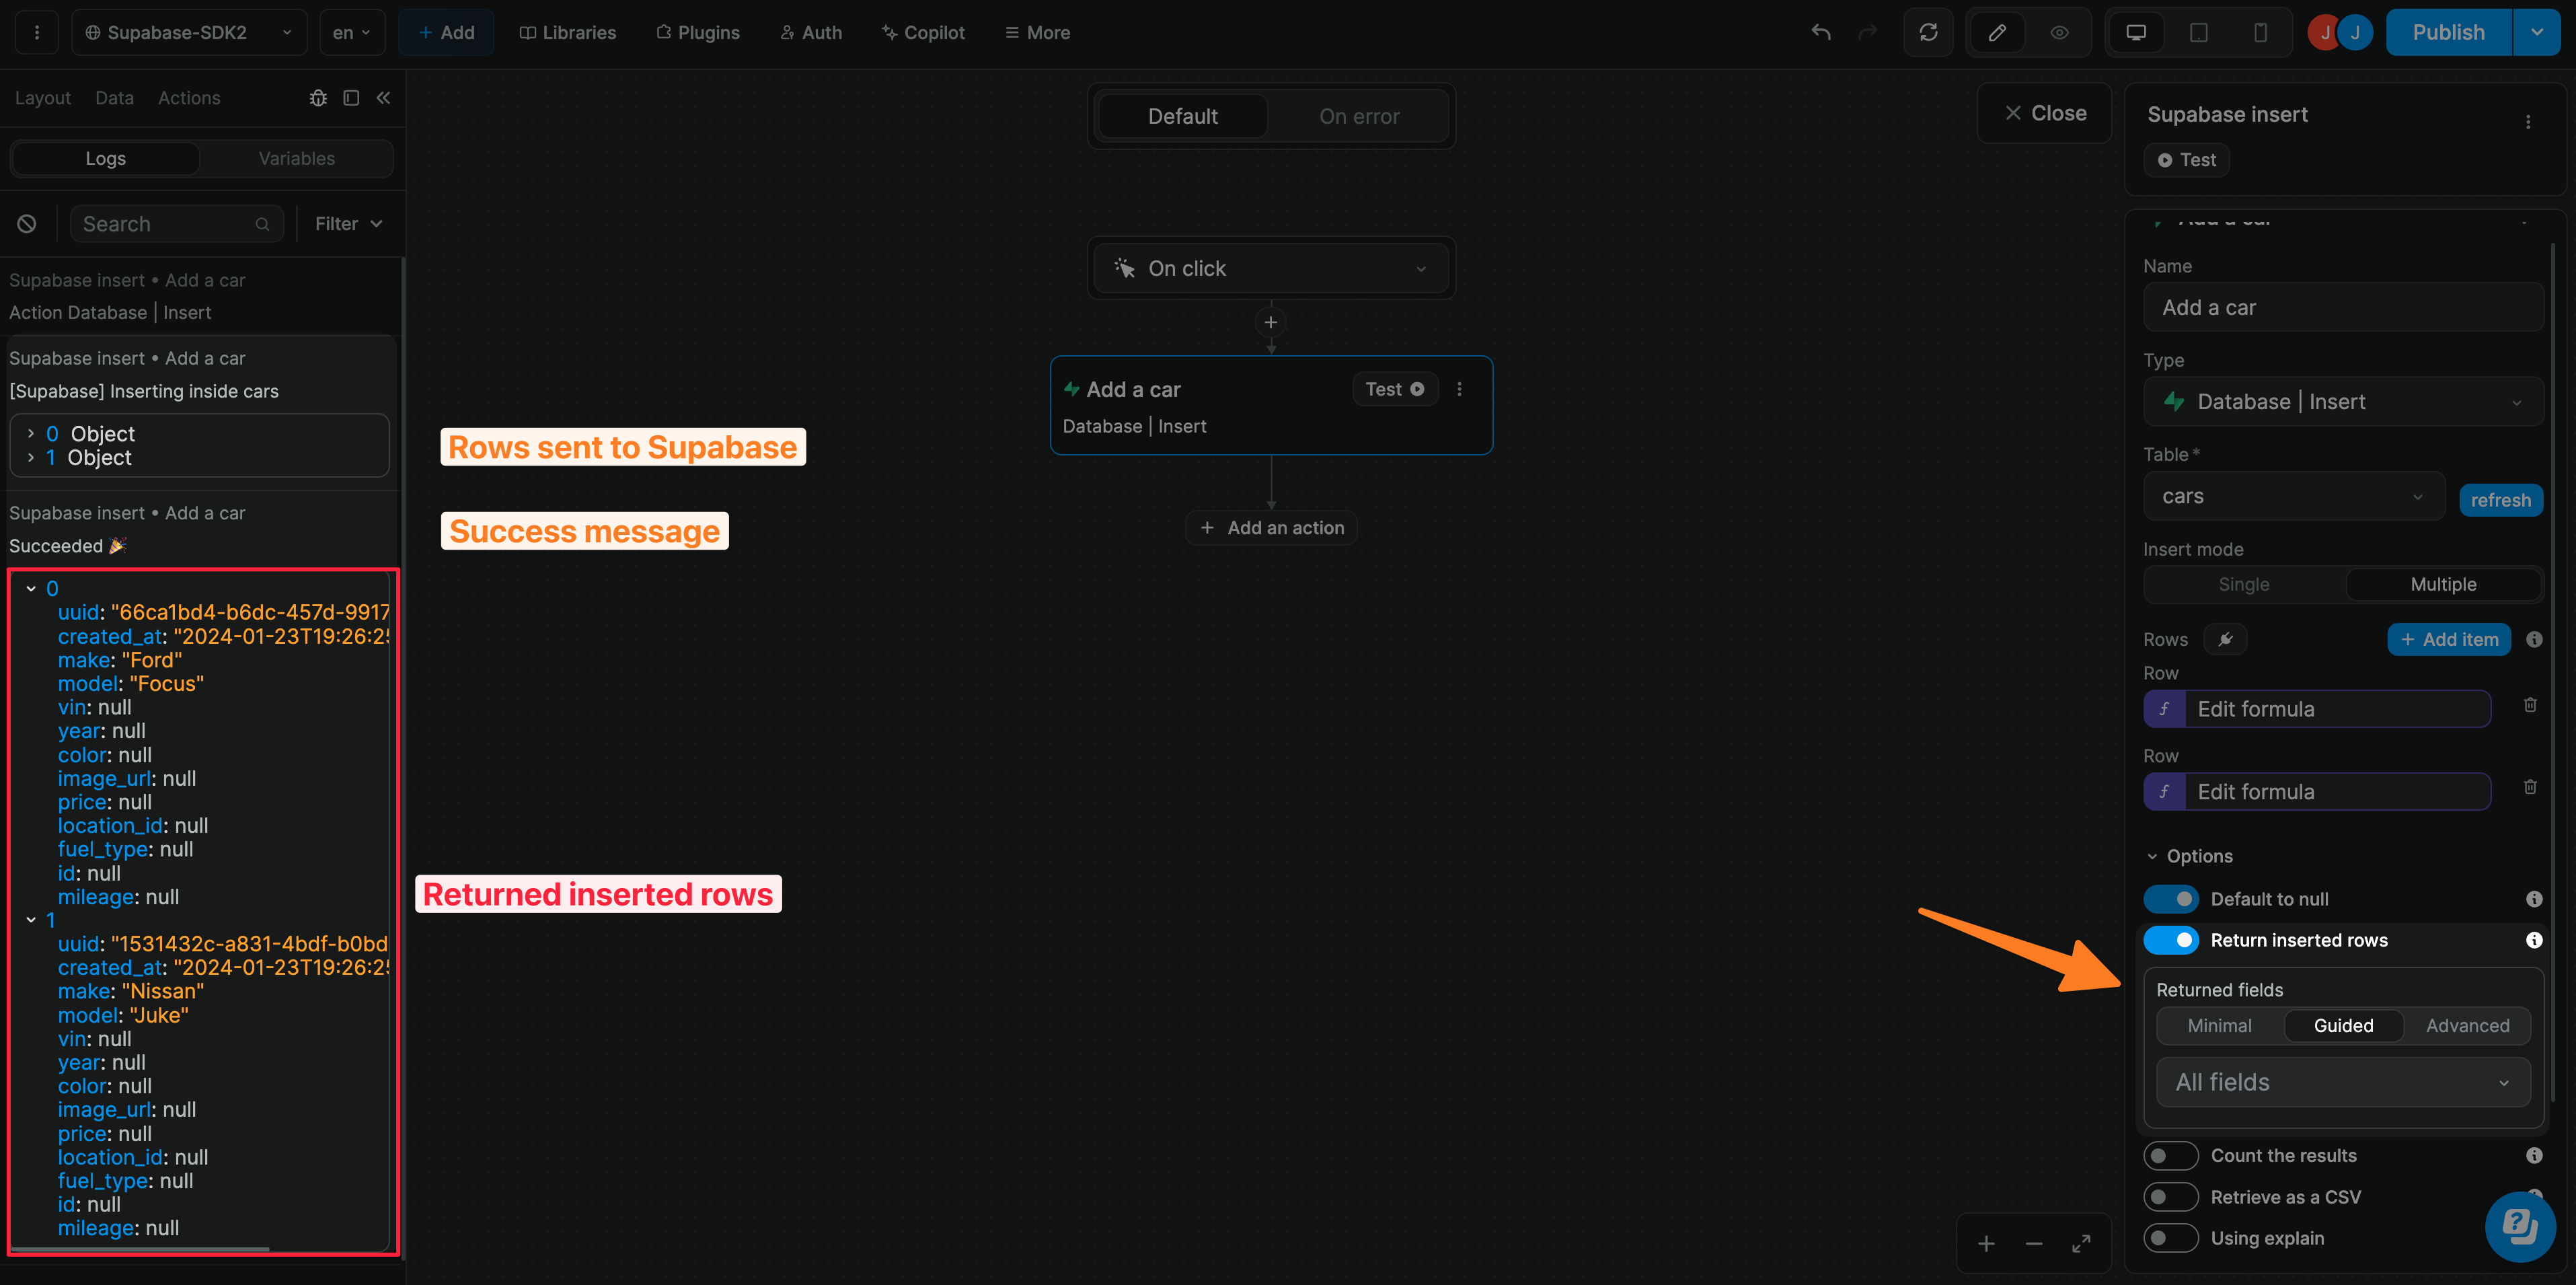This screenshot has width=2576, height=1285.
Task: Click the refresh sync icon in top bar
Action: click(1928, 32)
